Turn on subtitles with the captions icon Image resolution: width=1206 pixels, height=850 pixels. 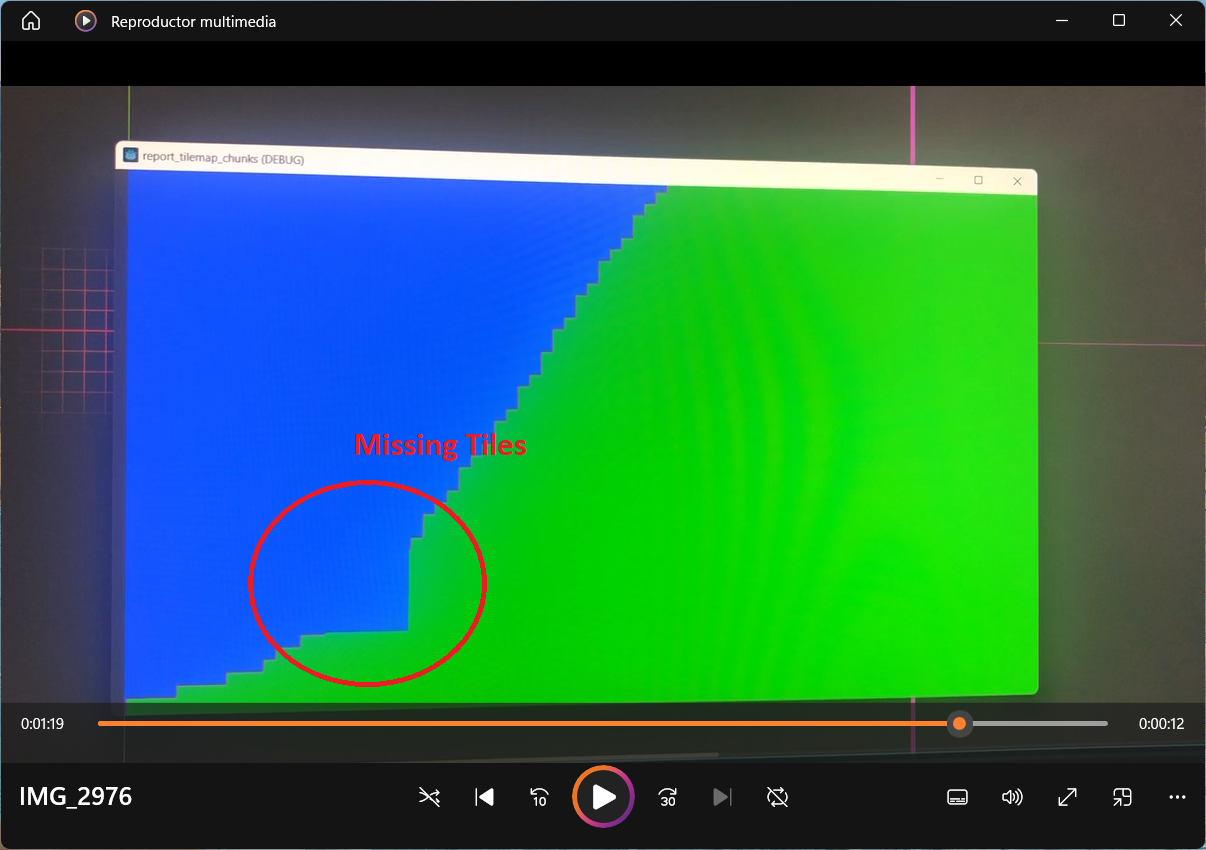[x=957, y=797]
